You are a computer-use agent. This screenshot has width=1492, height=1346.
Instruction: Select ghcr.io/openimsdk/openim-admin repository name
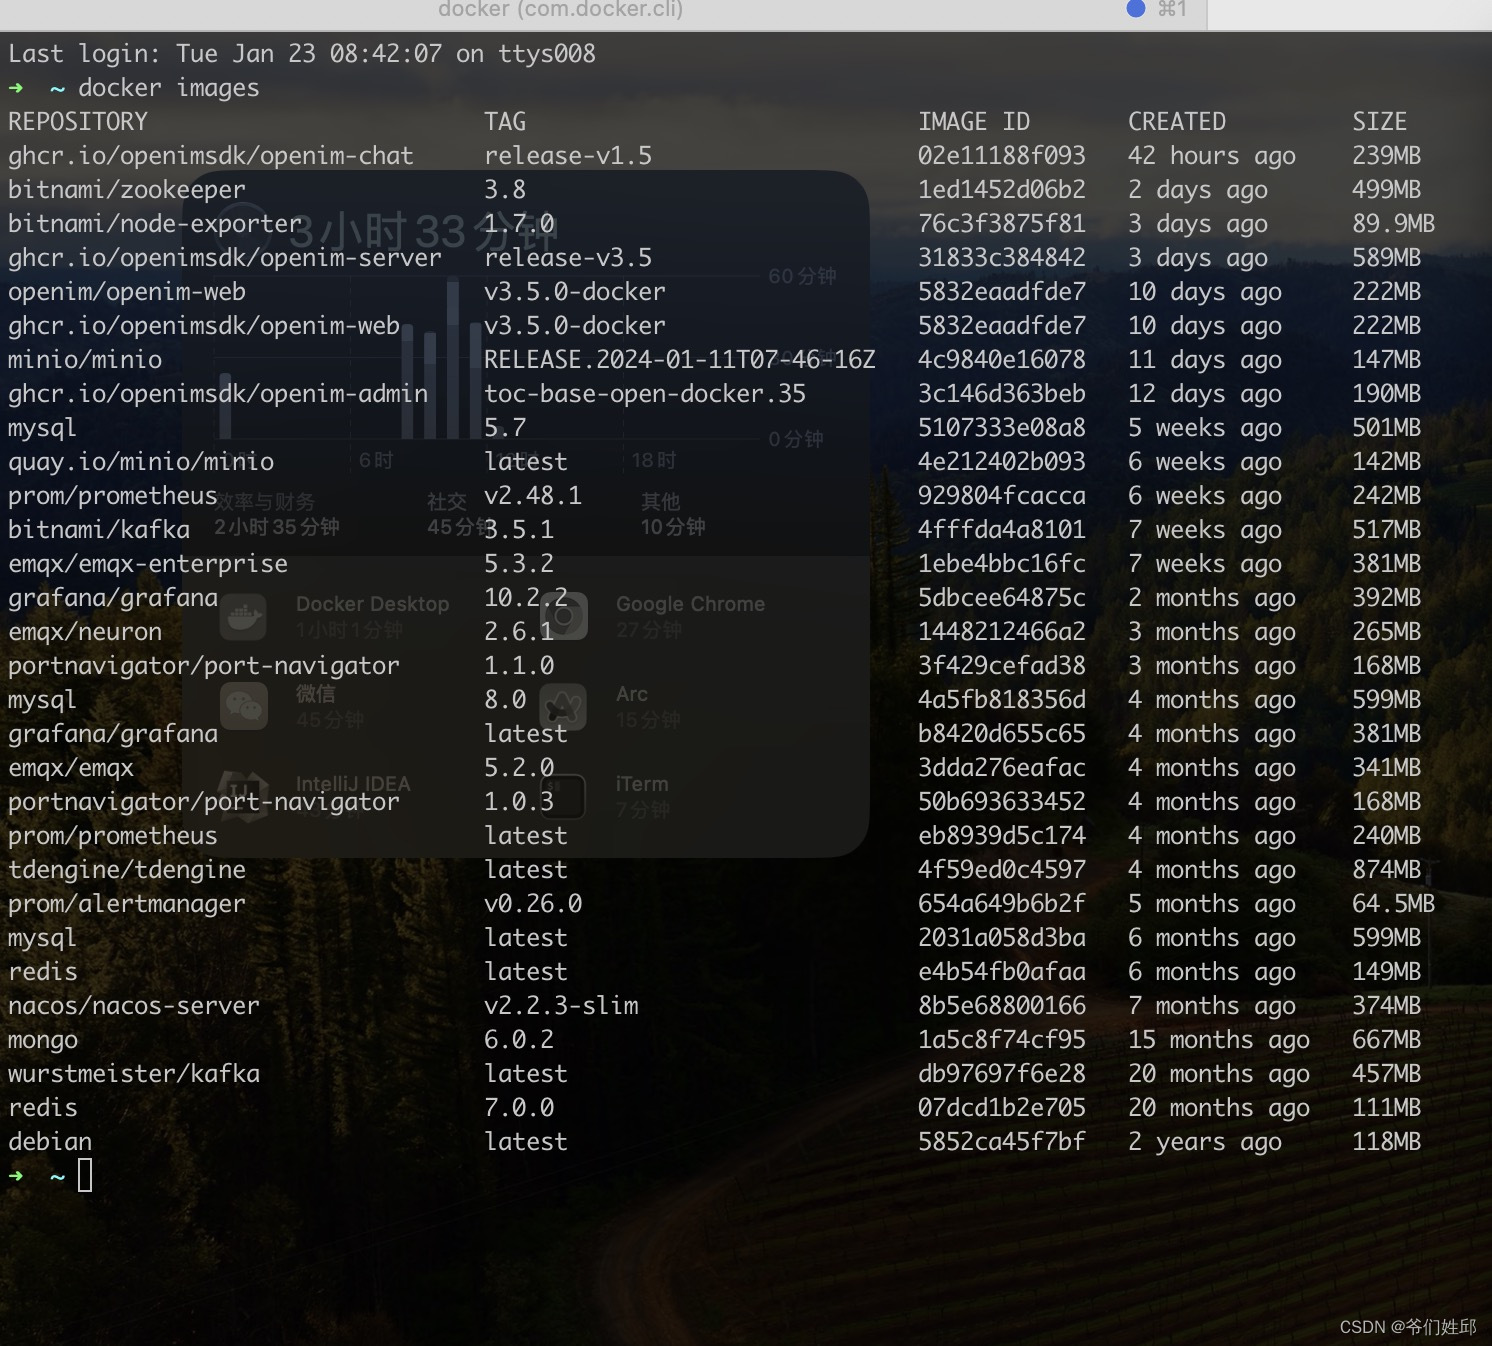click(x=218, y=394)
